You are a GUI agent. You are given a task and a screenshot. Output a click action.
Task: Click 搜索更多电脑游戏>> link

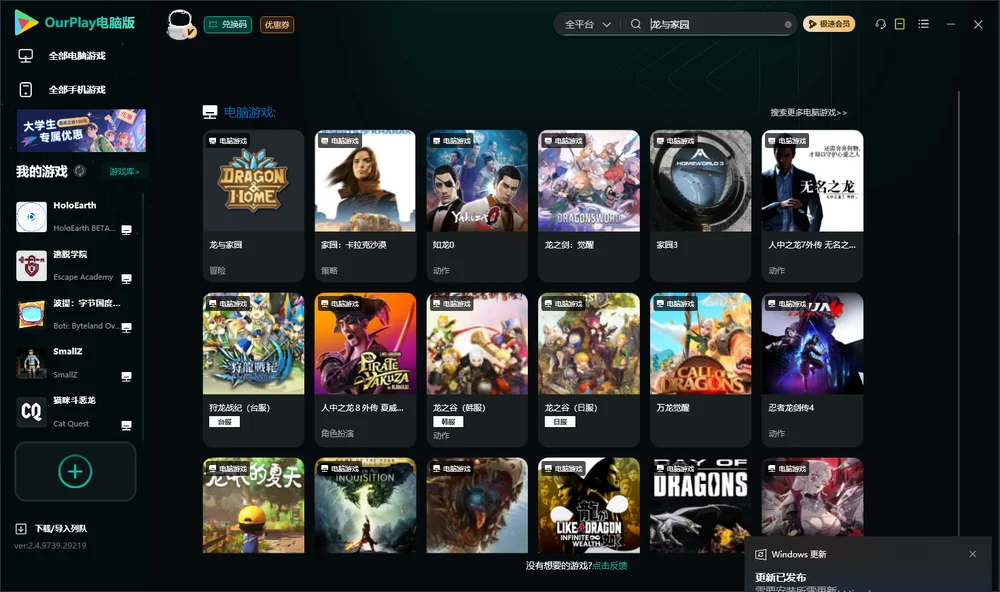pyautogui.click(x=809, y=112)
